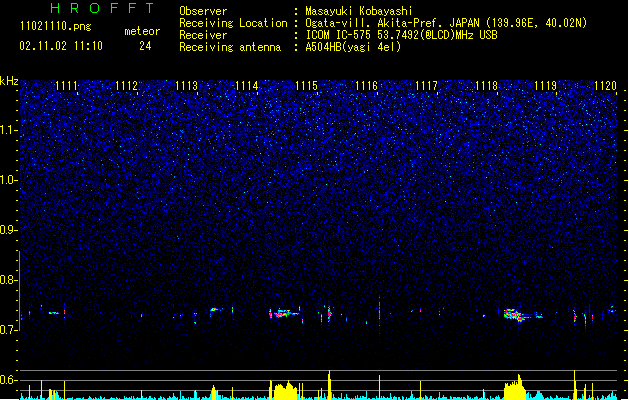The image size is (629, 400).
Task: Select antenna value A504HB(yagi 4el)
Action: (353, 47)
